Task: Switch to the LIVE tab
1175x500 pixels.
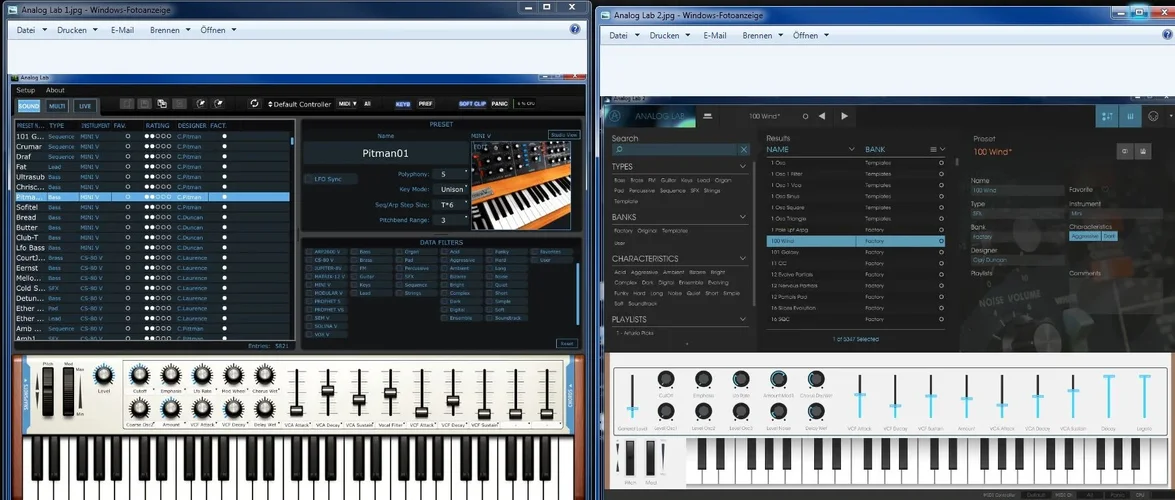Action: tap(85, 106)
